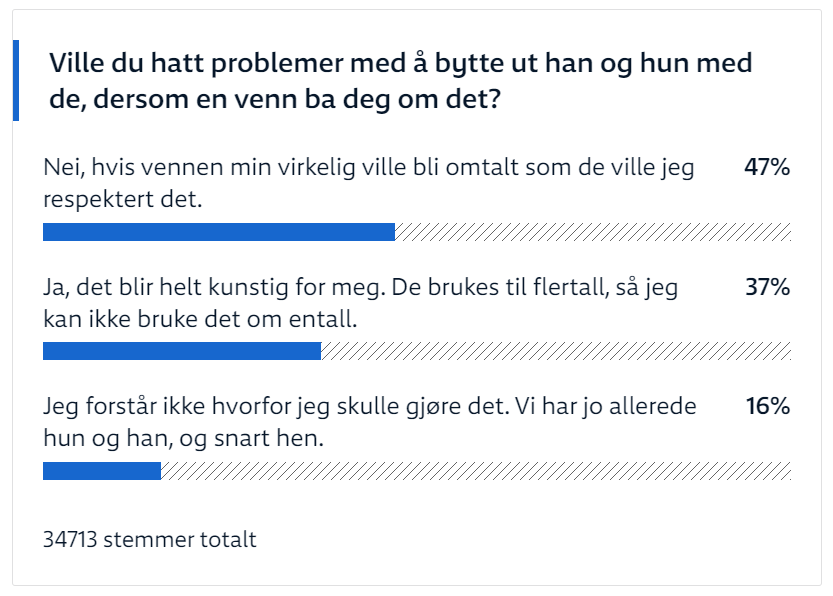Click the 16% result label
This screenshot has width=833, height=596.
[768, 407]
